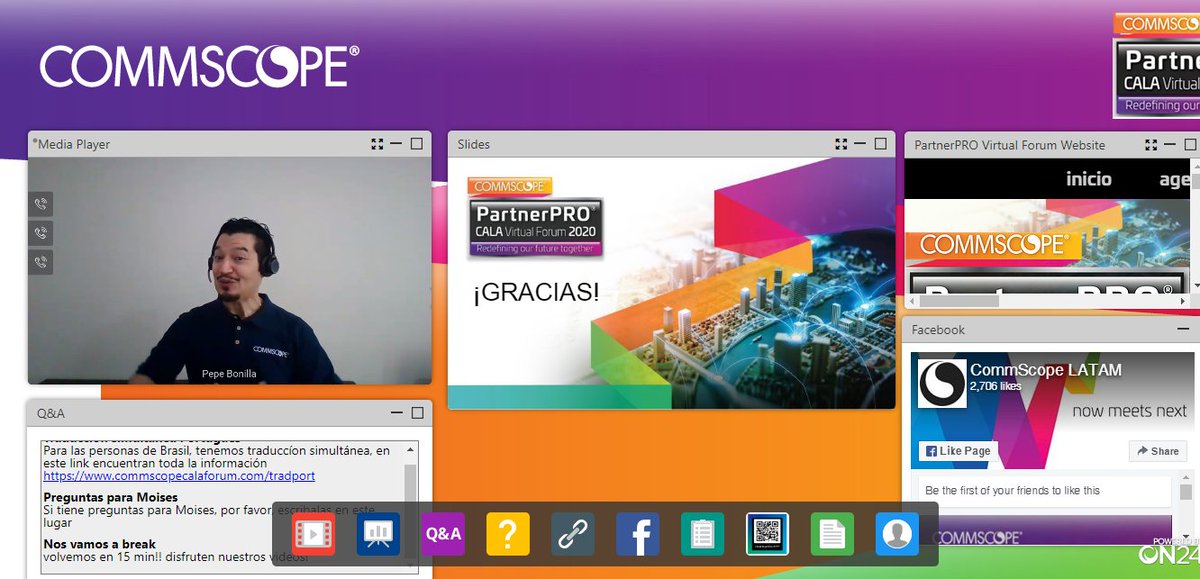Open the purple Q&A dock icon
1200x579 pixels.
point(443,534)
